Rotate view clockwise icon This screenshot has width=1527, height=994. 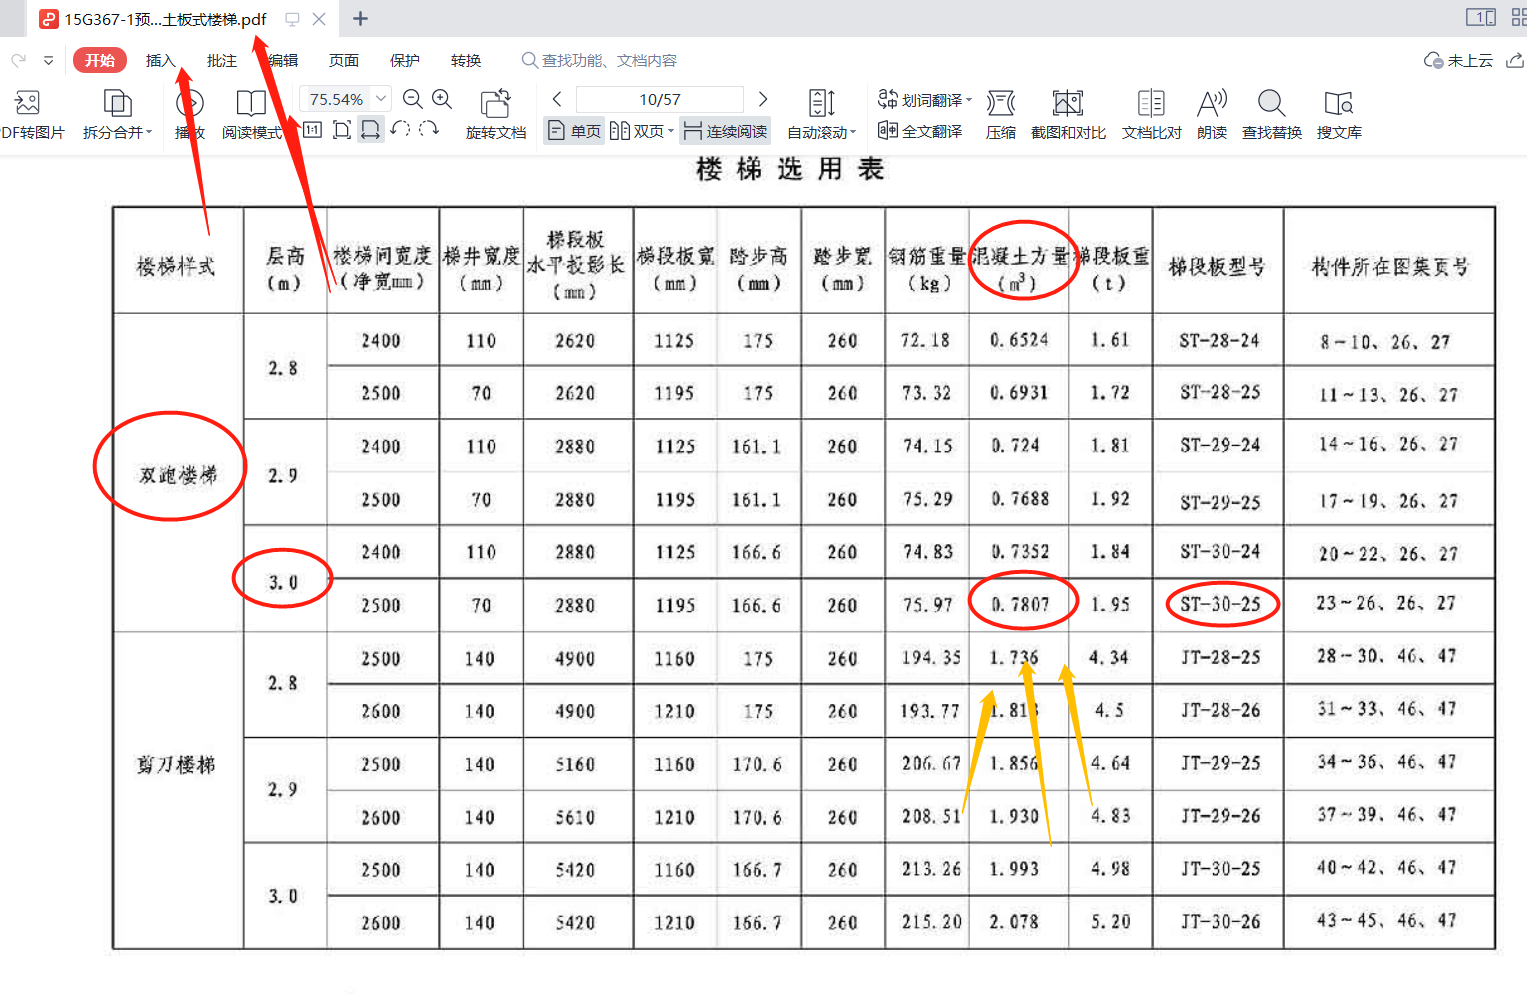(x=429, y=129)
